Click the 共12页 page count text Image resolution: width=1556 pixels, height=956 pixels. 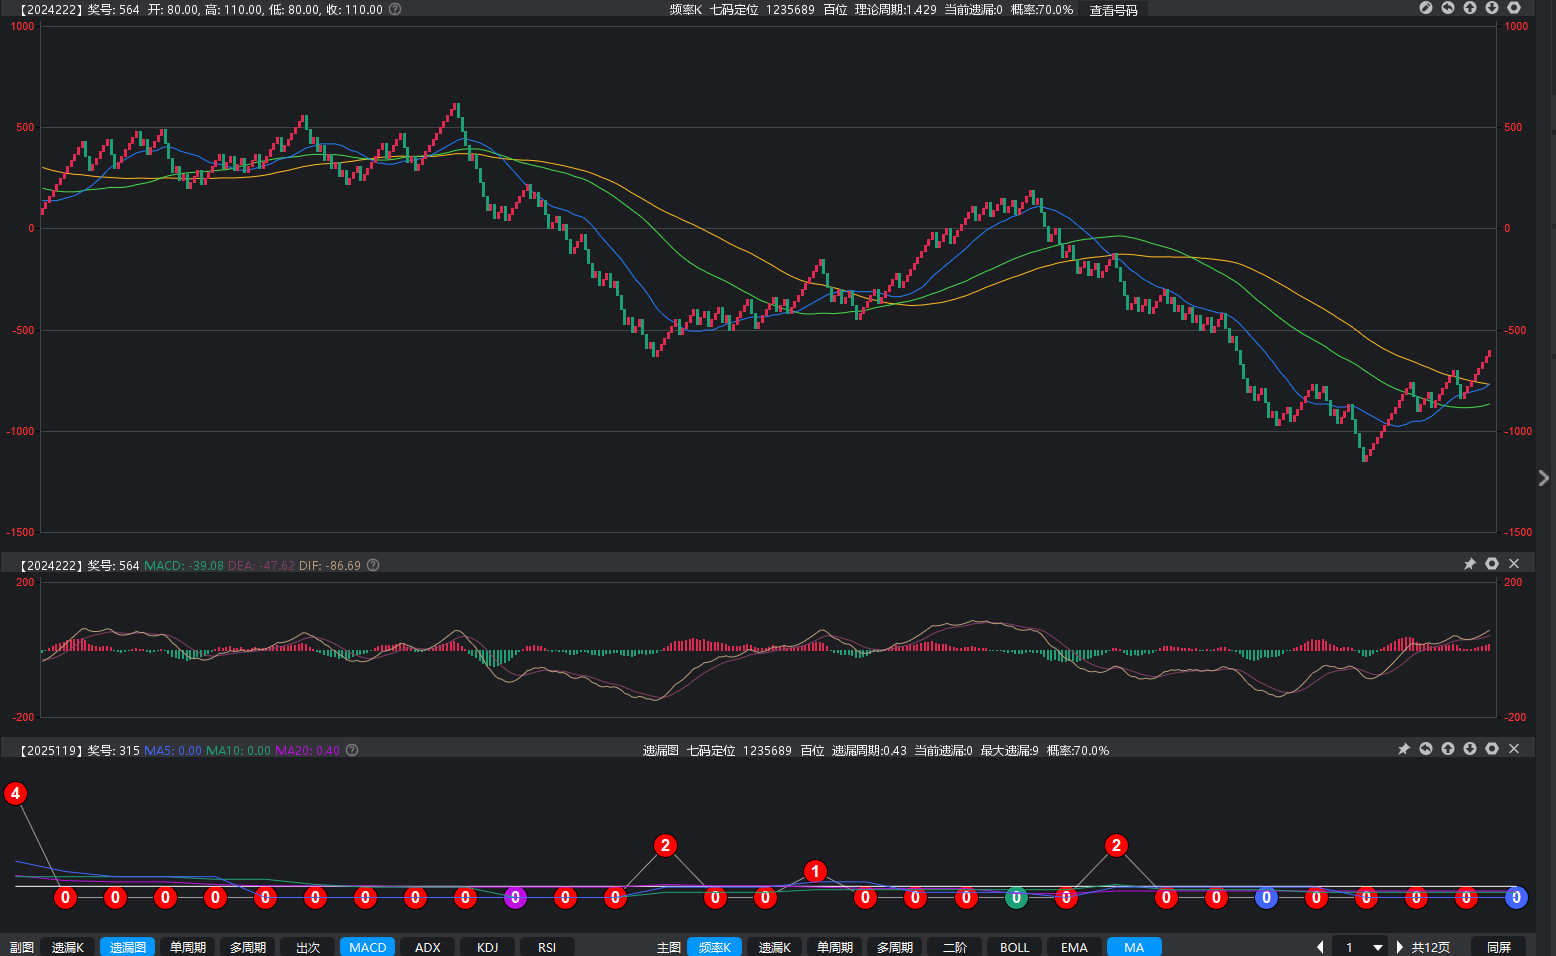tap(1430, 947)
